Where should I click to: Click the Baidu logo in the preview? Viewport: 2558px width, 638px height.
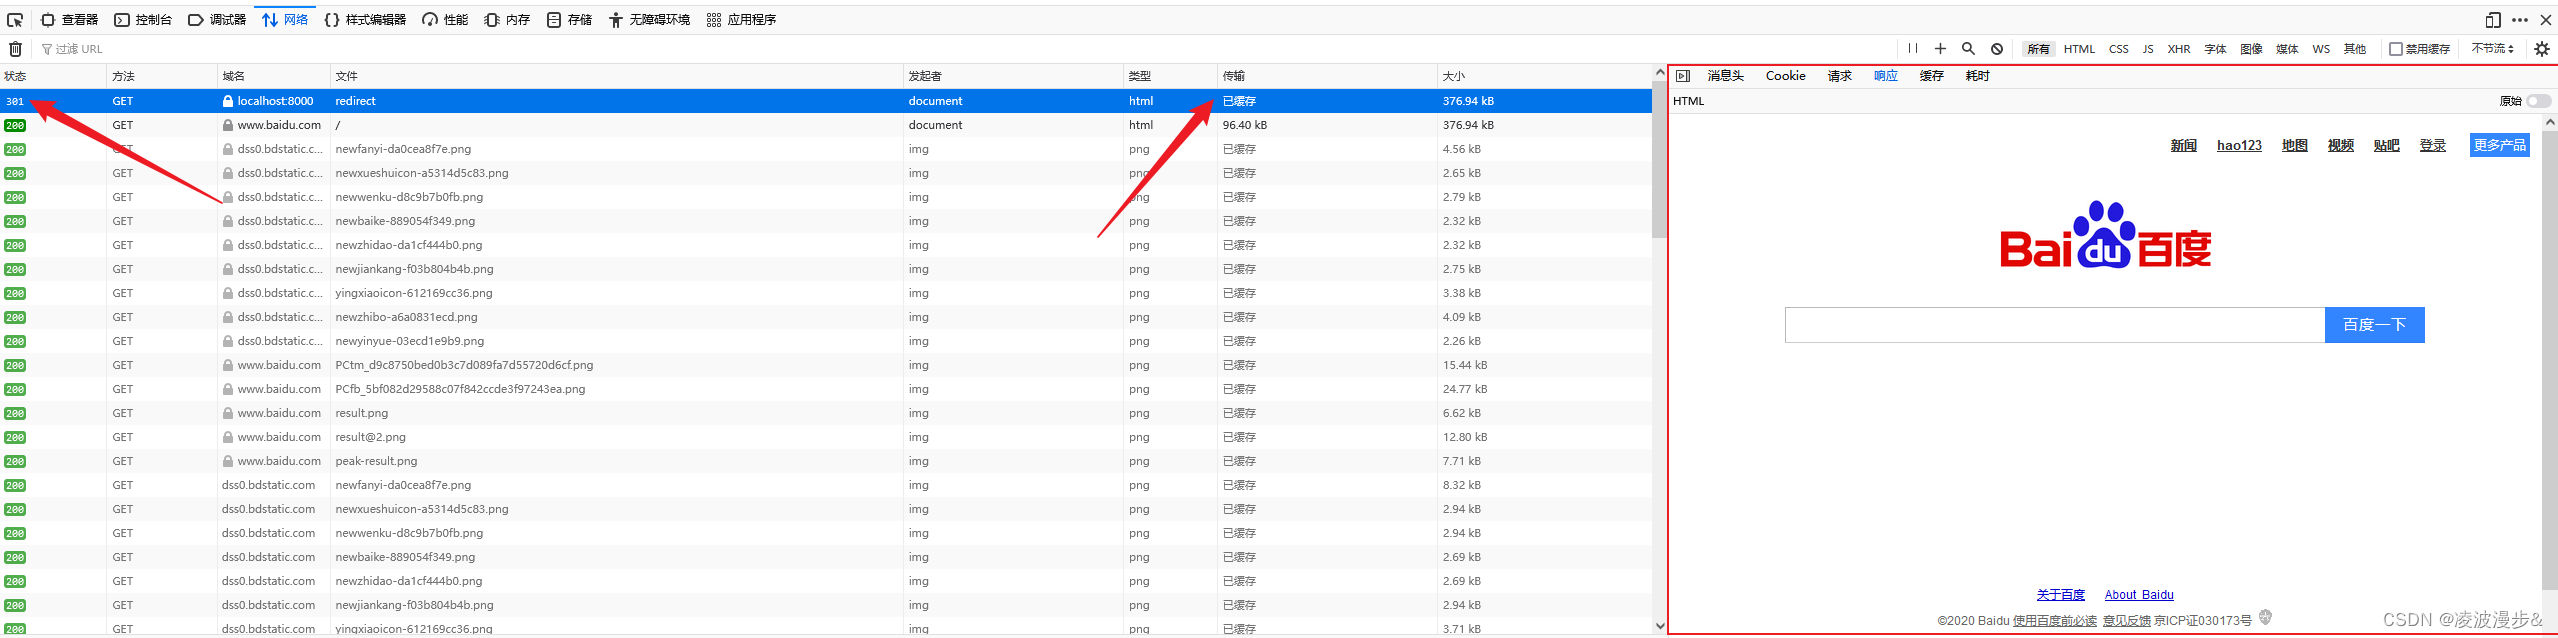click(2105, 236)
